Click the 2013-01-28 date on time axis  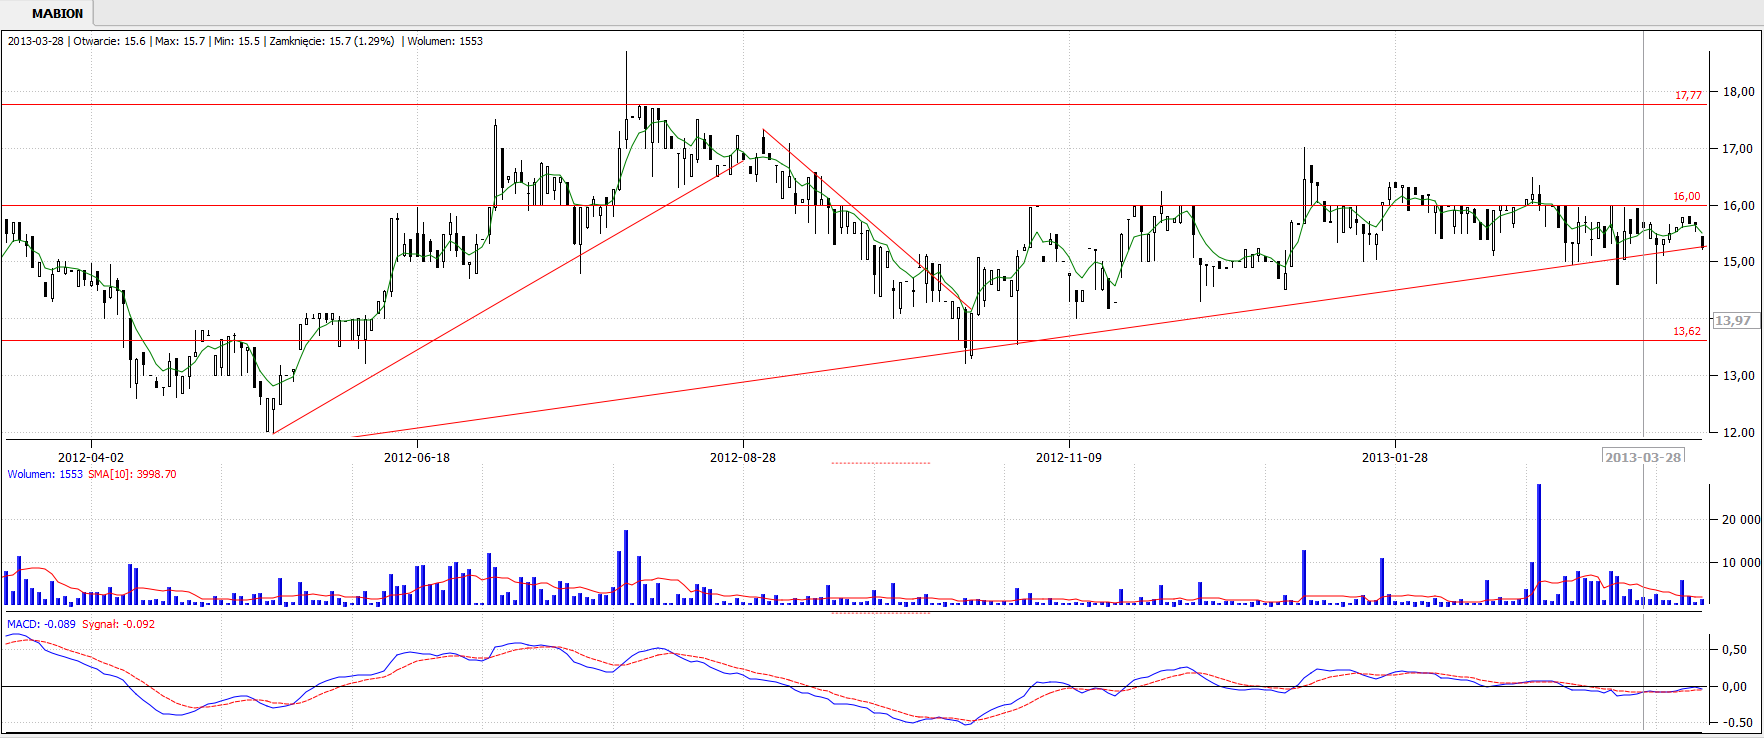(1395, 457)
